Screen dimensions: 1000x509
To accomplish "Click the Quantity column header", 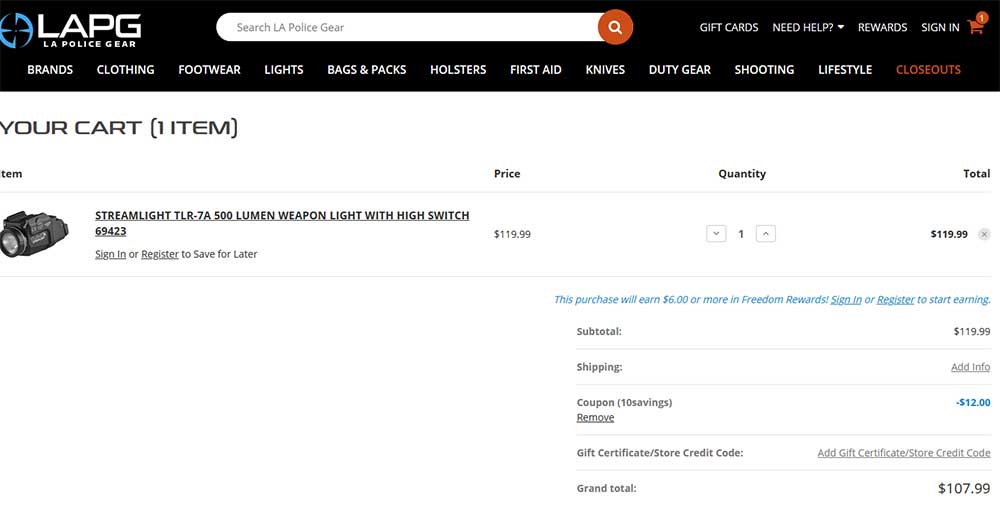I will click(742, 173).
